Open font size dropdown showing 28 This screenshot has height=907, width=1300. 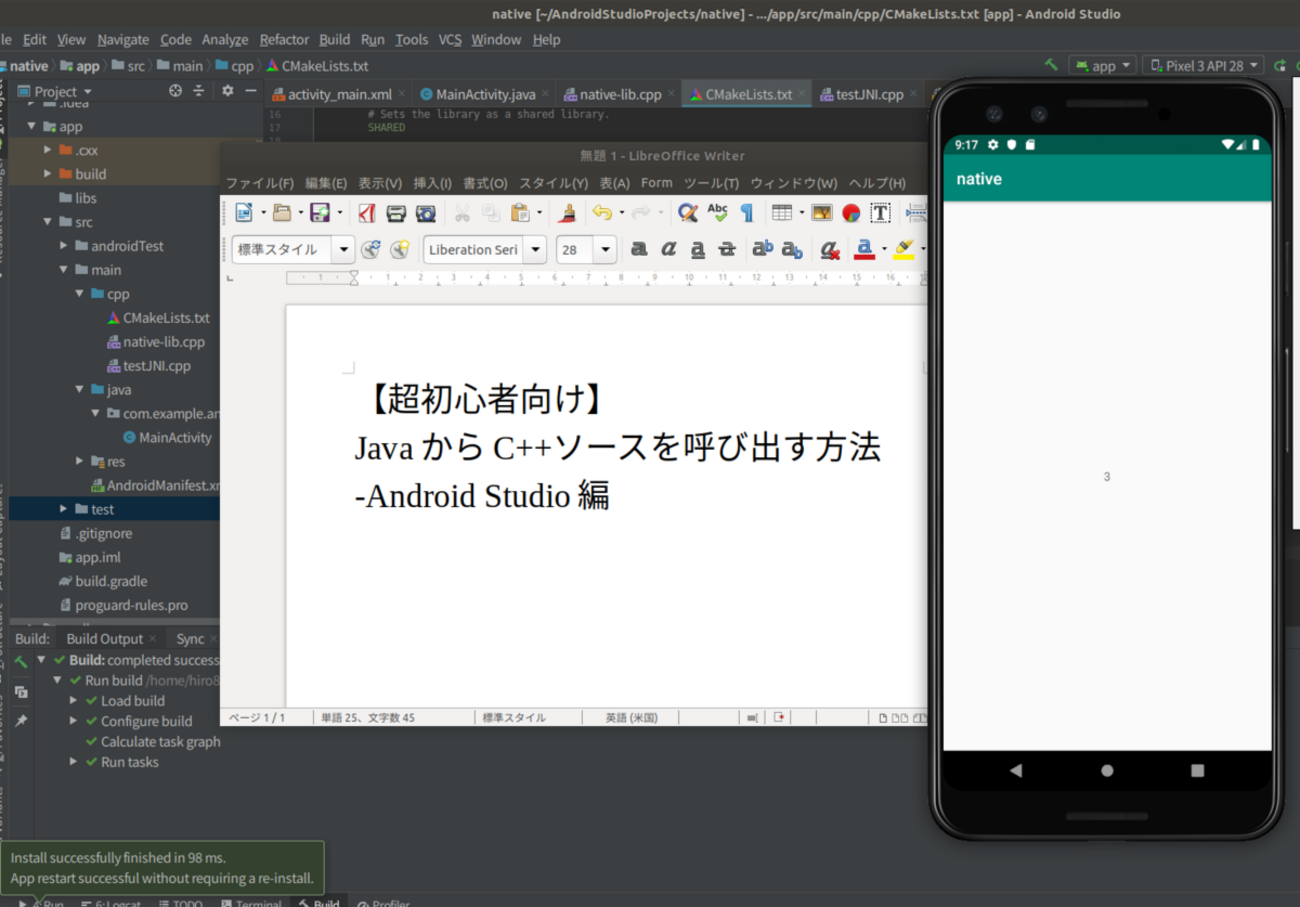(605, 249)
